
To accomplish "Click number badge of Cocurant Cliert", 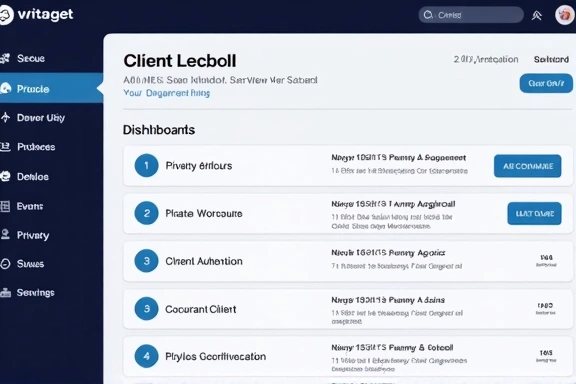I will click(146, 309).
